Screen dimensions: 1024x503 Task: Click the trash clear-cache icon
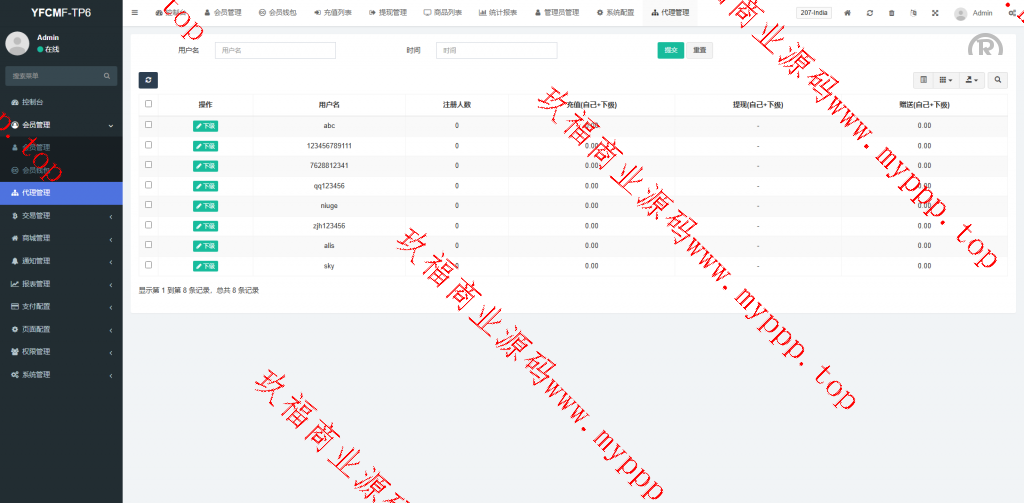coord(891,13)
